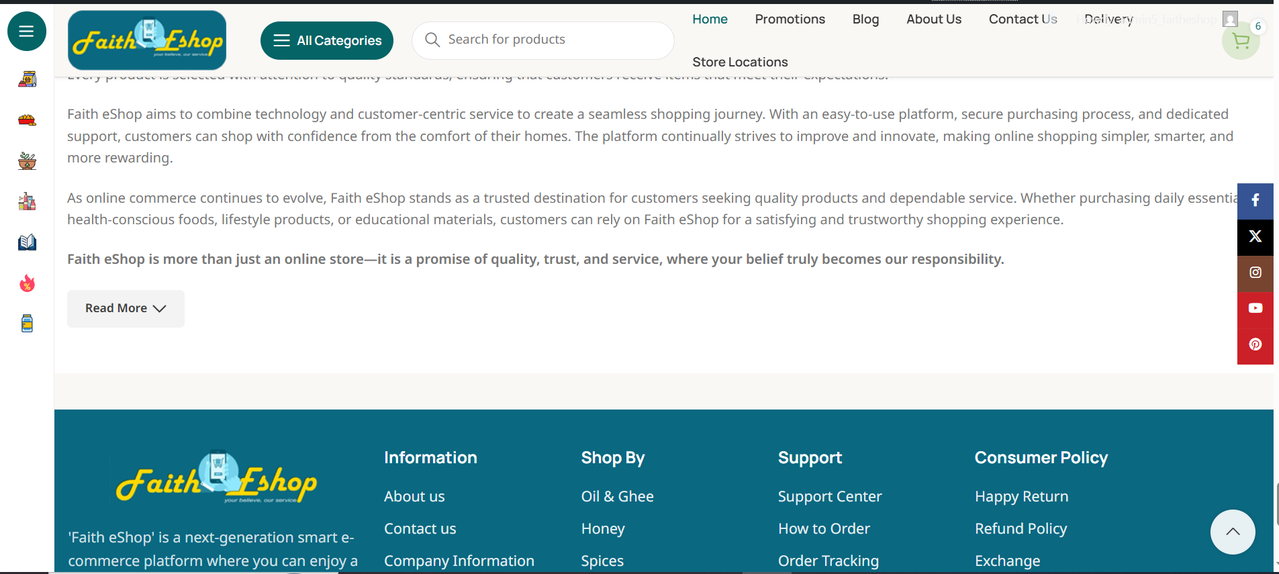Open footer Contact us link
The image size is (1279, 574).
[420, 528]
